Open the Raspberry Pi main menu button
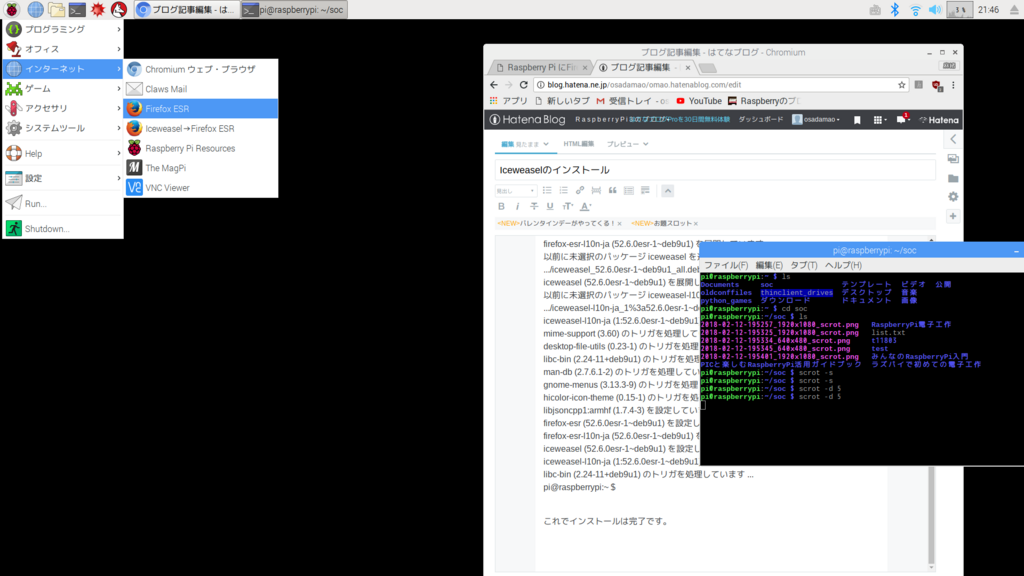 click(x=12, y=10)
